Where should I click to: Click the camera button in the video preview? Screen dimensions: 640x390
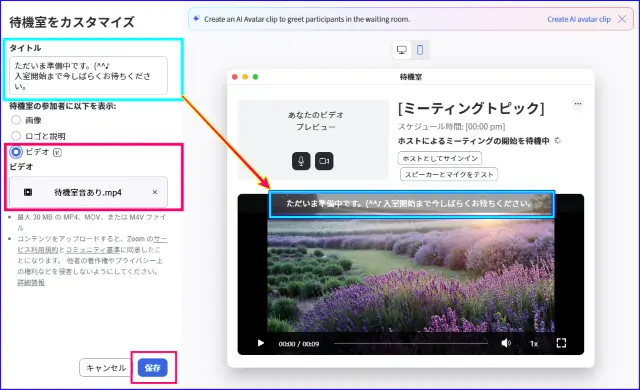[x=324, y=161]
